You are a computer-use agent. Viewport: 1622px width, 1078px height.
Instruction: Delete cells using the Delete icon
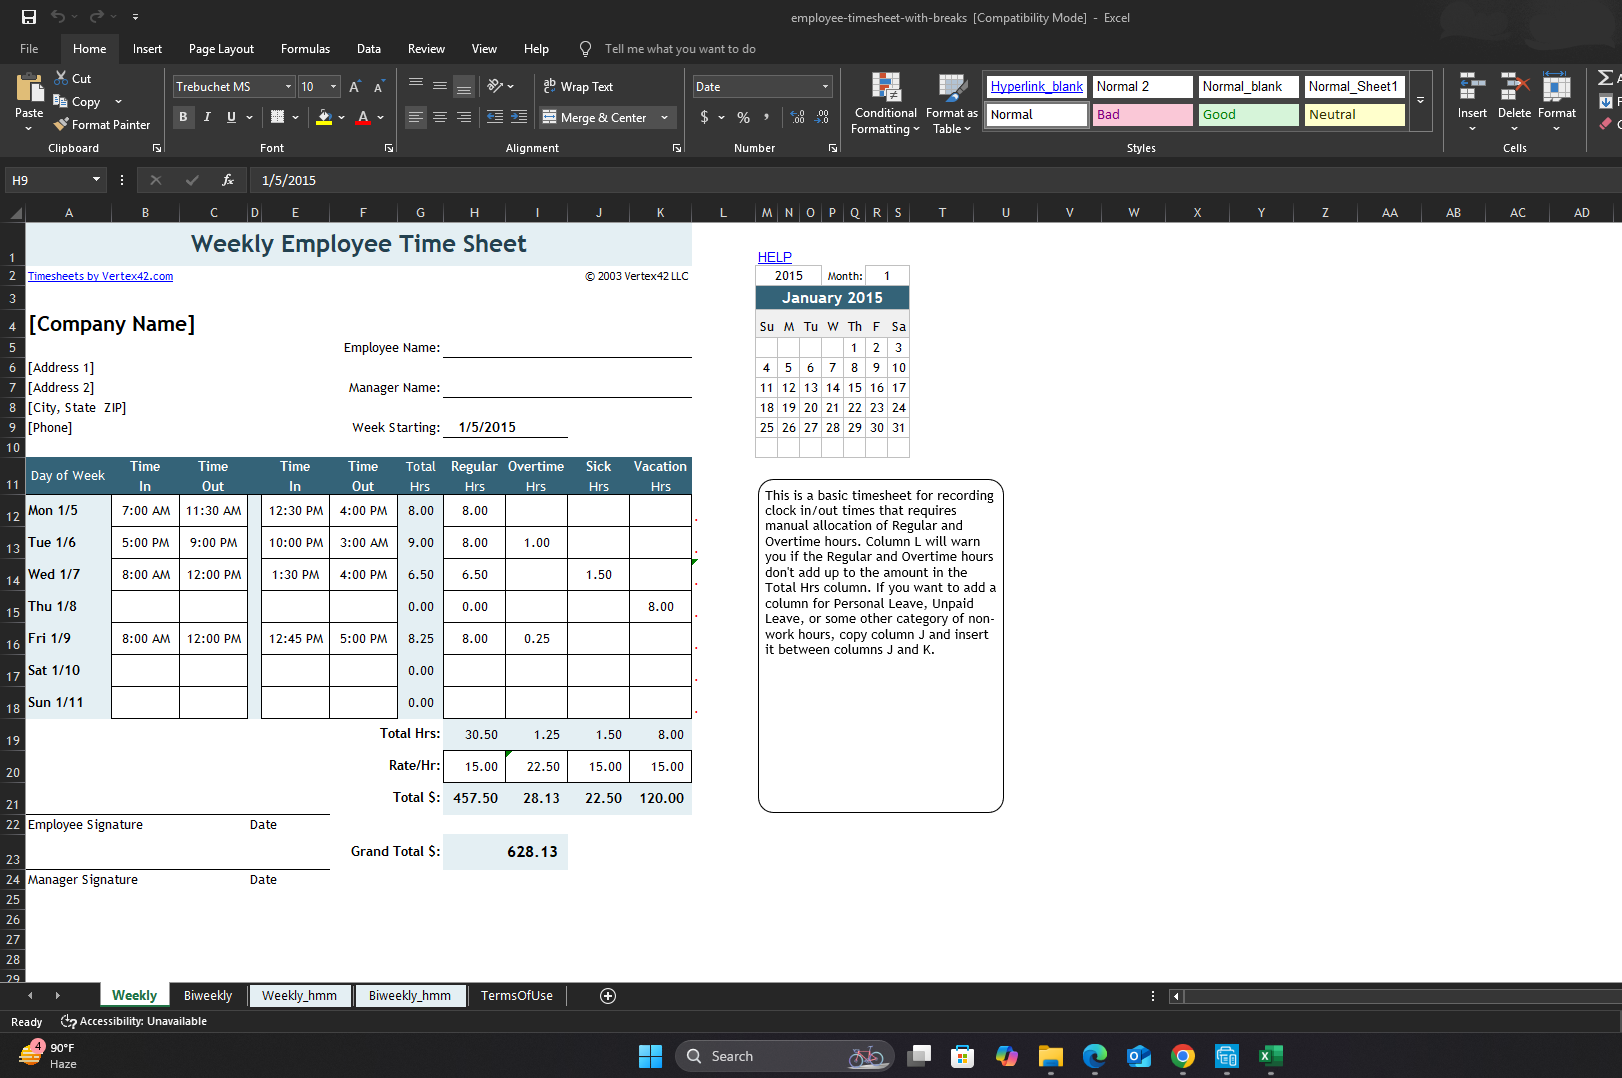[1514, 97]
